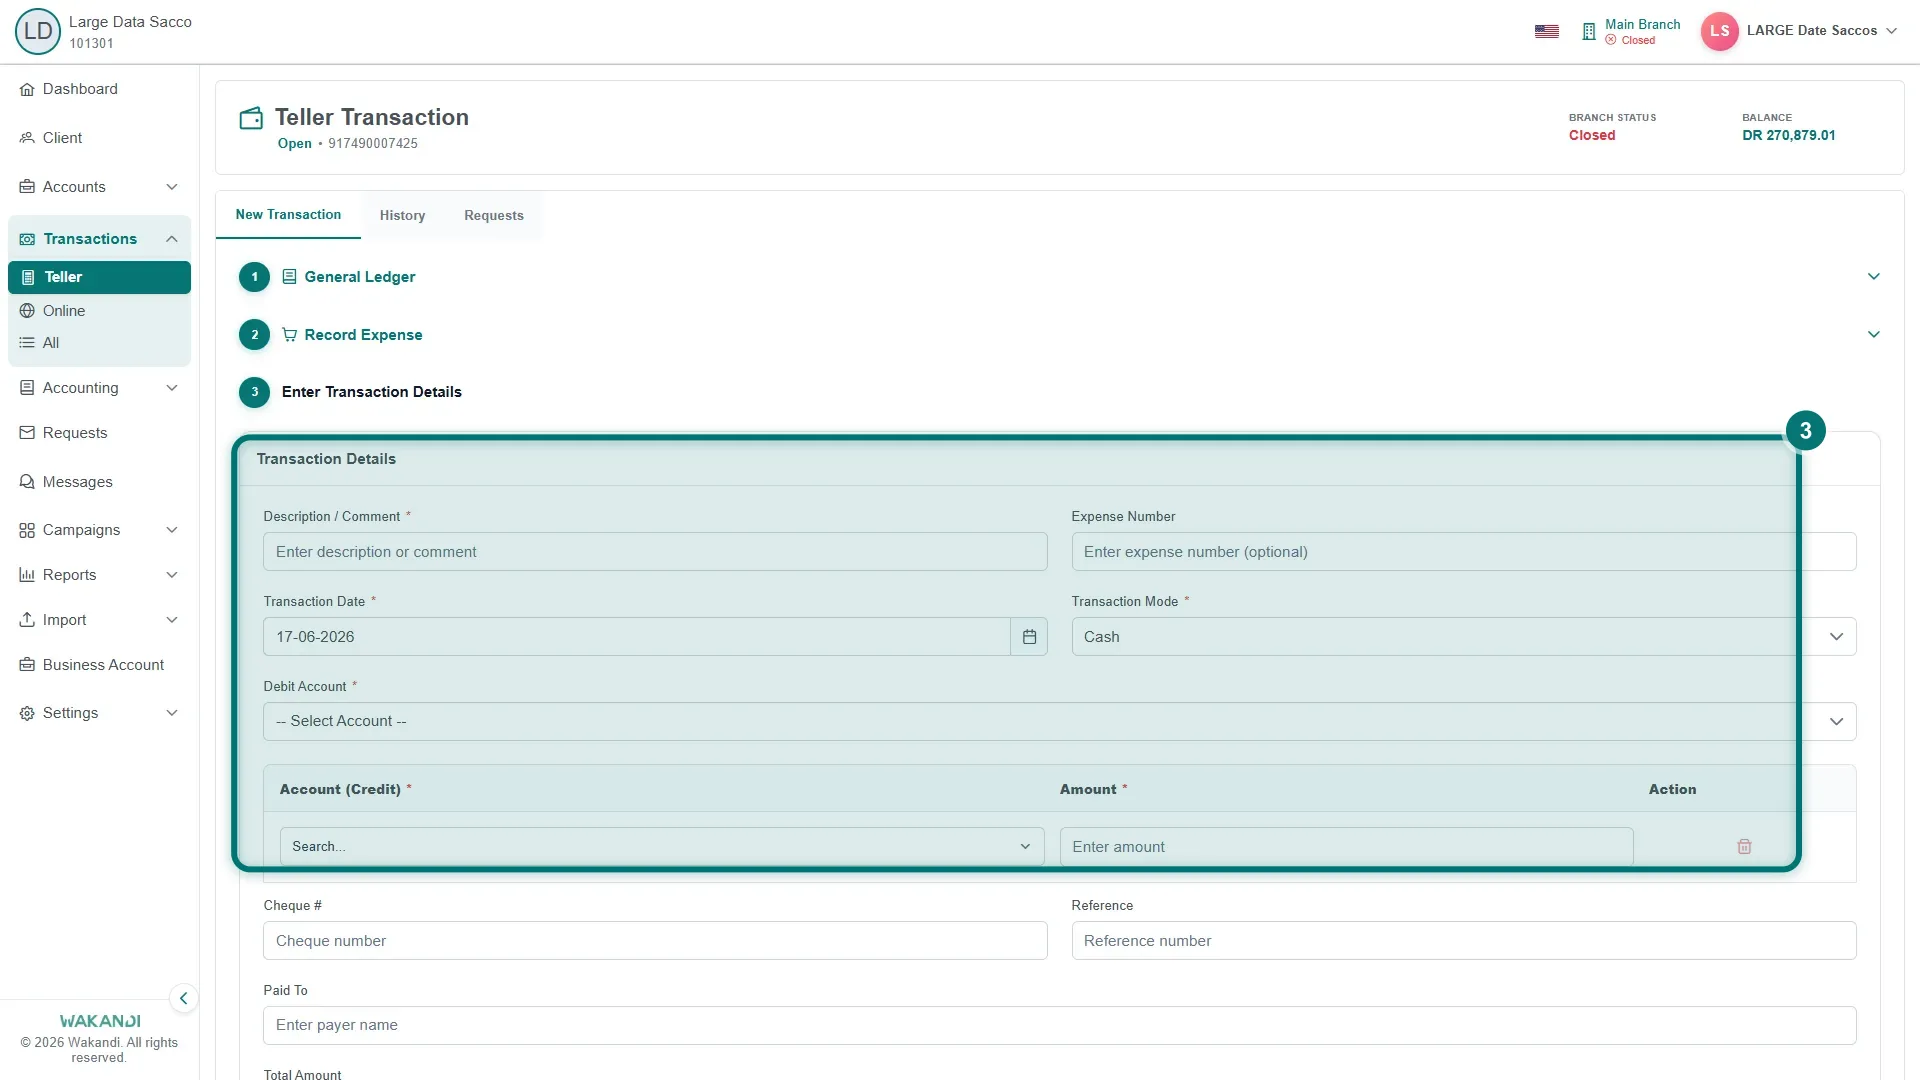Expand the Accounts sidebar menu

pyautogui.click(x=172, y=187)
